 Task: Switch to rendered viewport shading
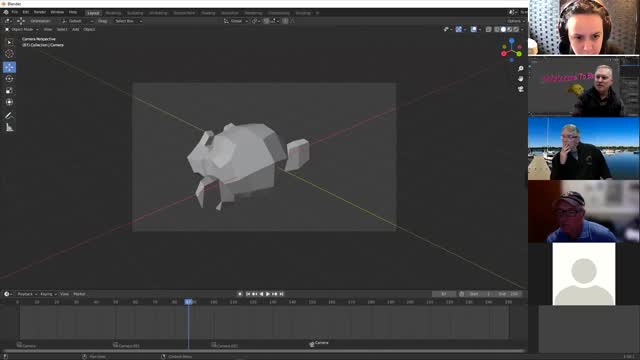pos(516,29)
